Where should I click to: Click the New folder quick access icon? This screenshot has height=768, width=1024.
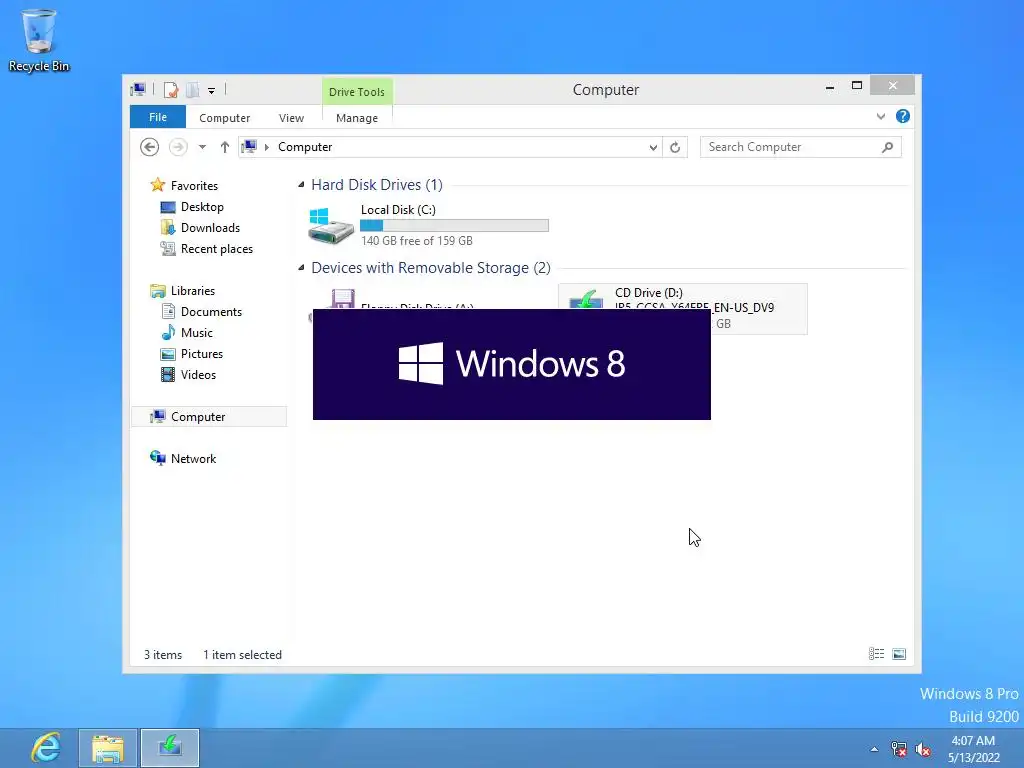click(x=193, y=90)
